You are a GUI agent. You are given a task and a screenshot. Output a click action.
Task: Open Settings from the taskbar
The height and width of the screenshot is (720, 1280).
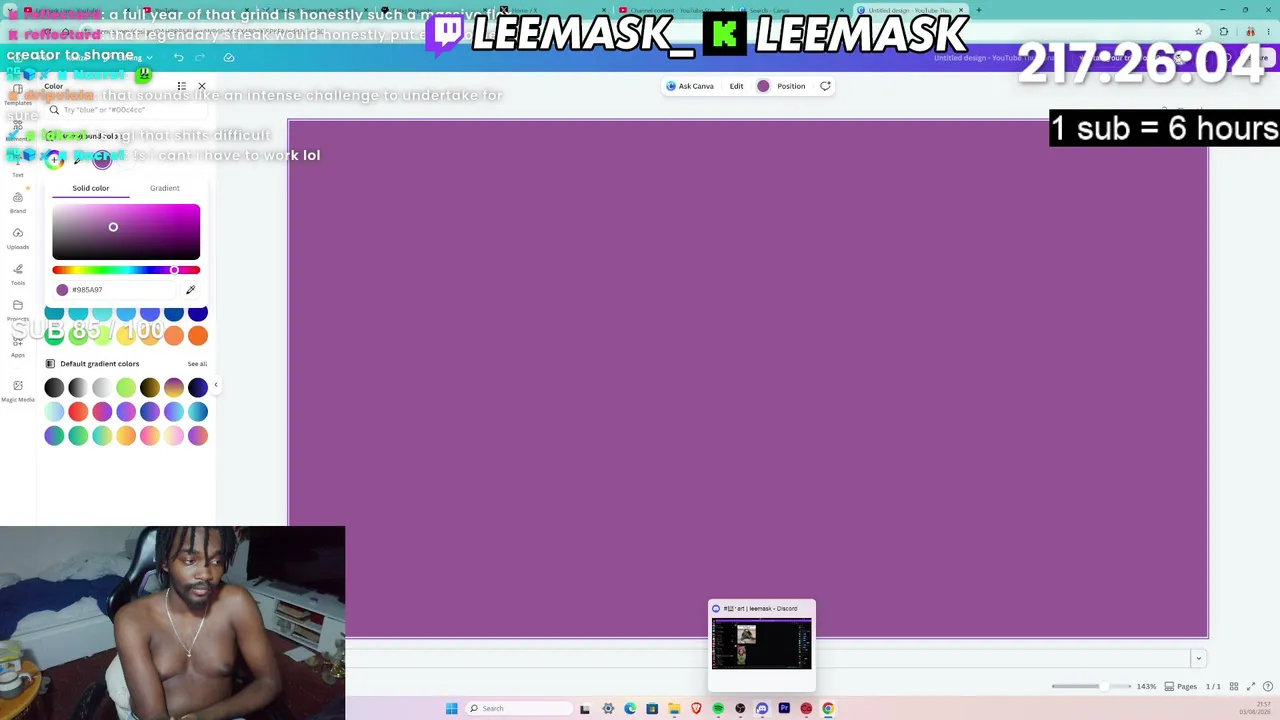pyautogui.click(x=608, y=709)
